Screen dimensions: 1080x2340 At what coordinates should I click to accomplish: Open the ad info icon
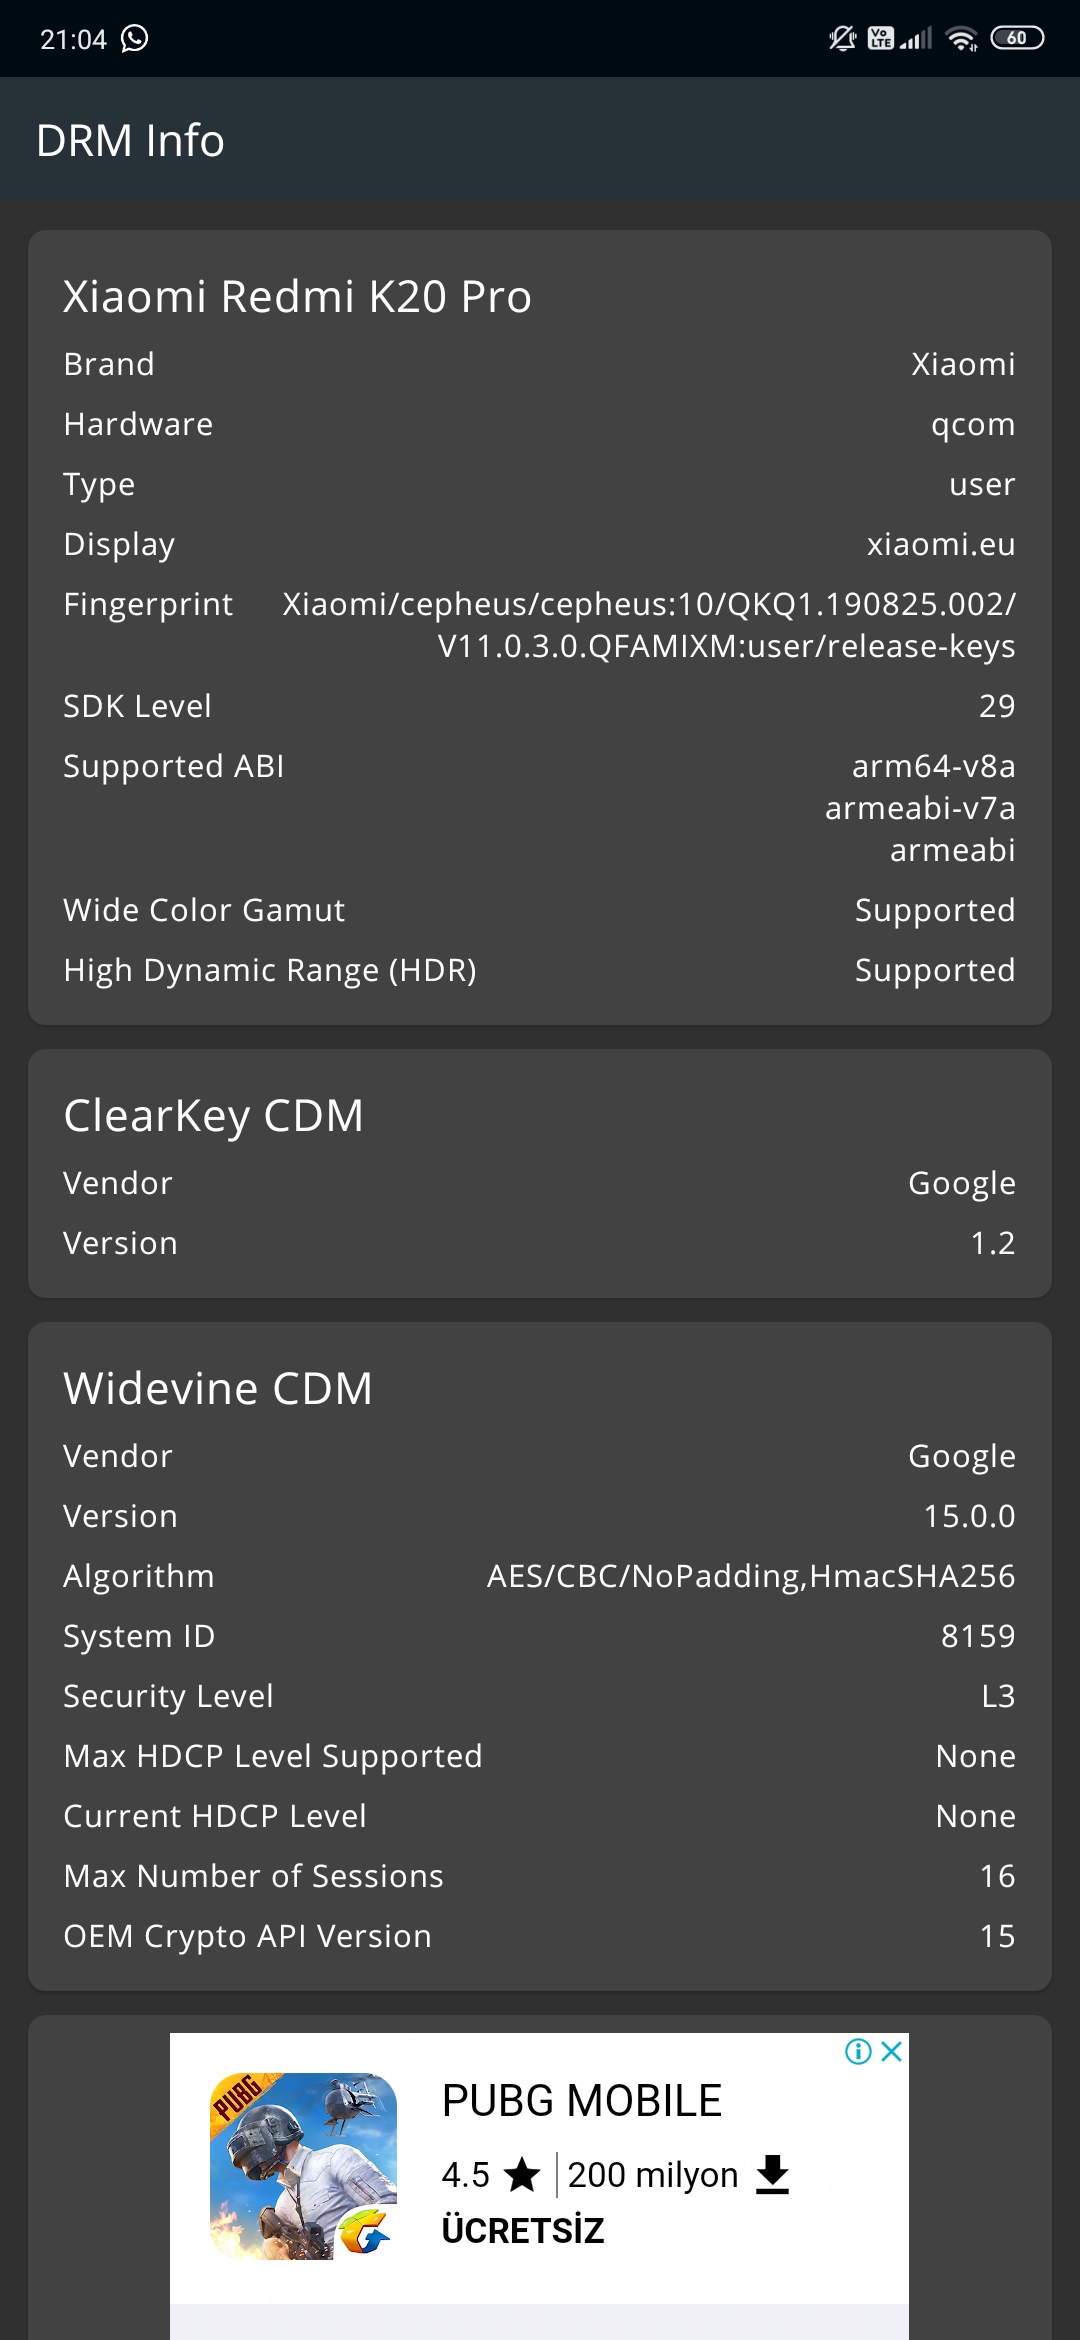[x=858, y=2052]
